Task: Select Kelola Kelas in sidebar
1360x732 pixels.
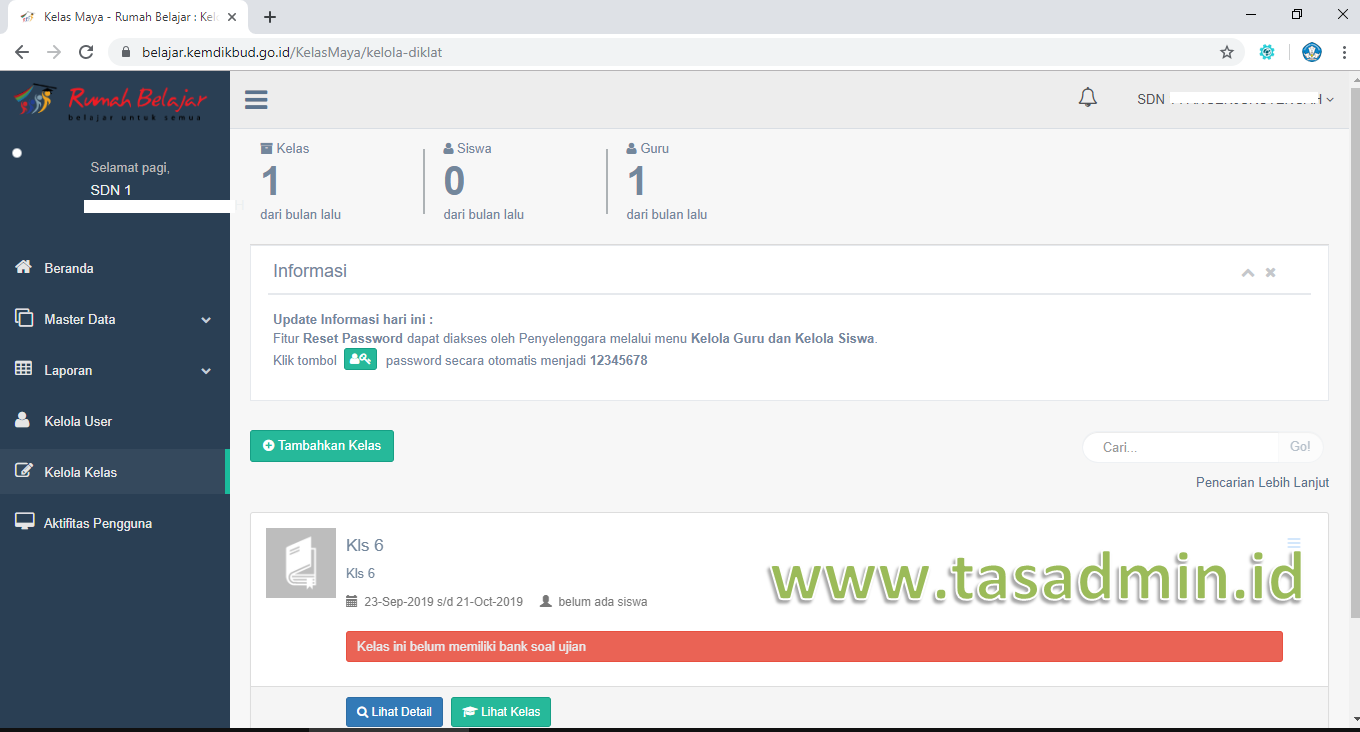Action: point(114,472)
